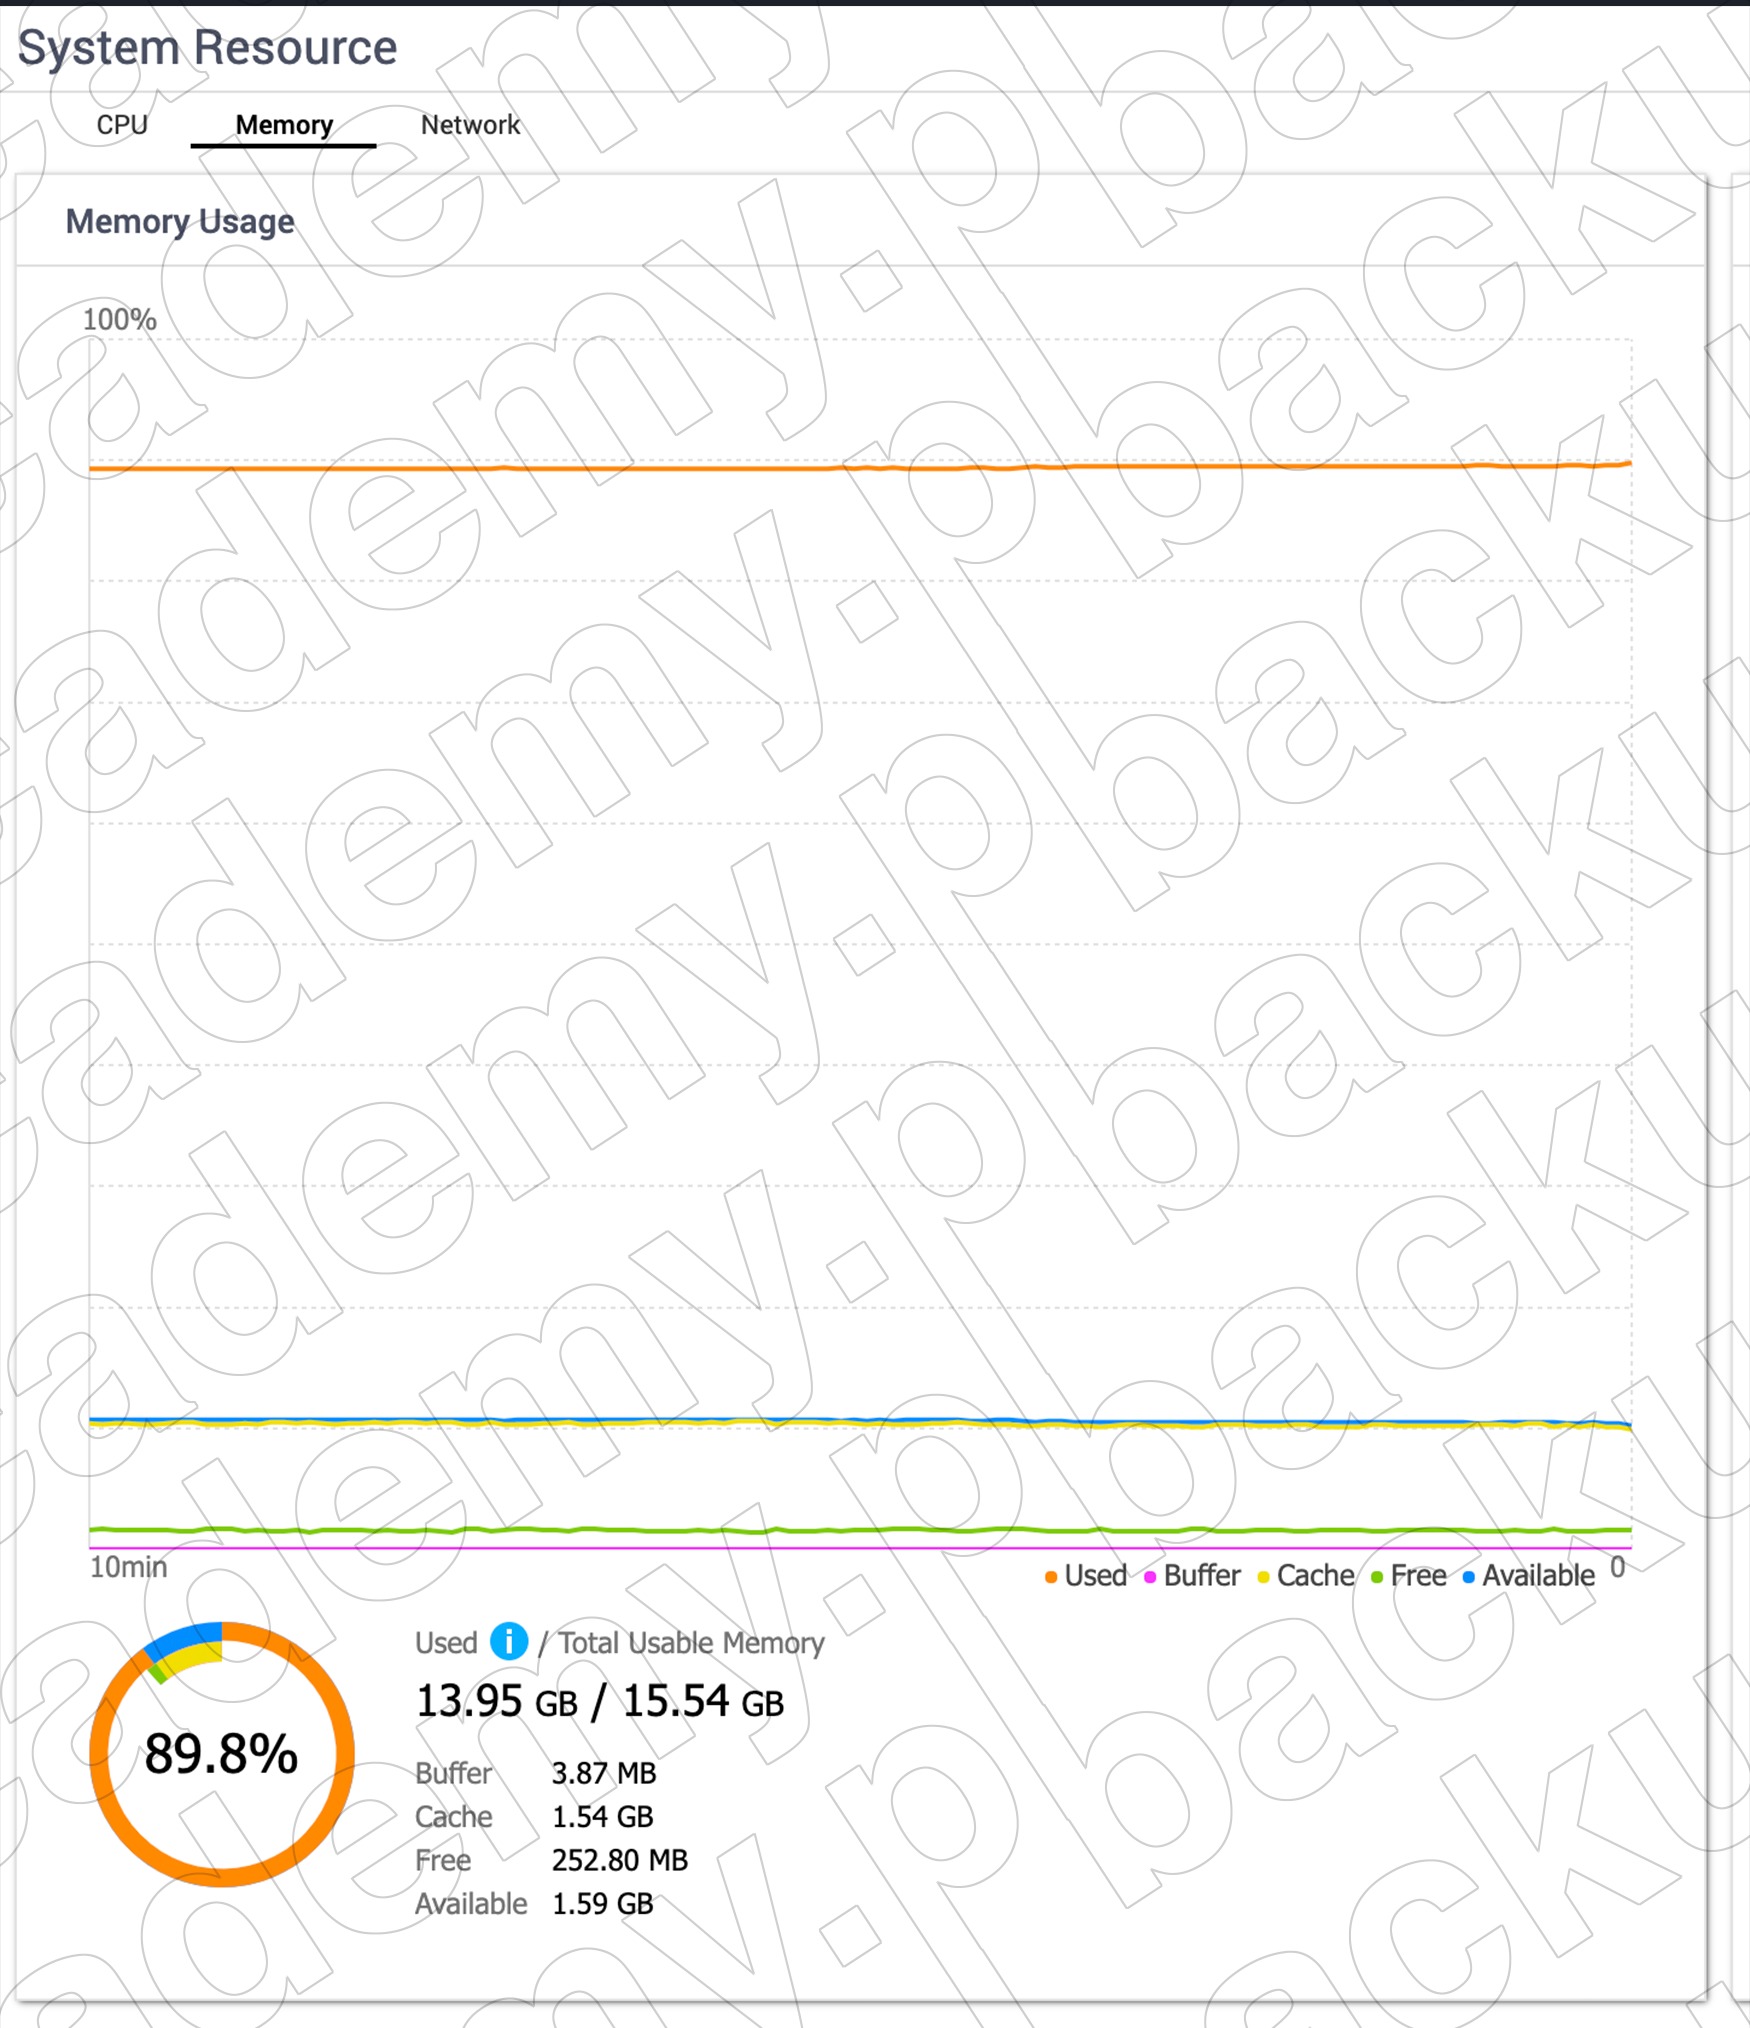The width and height of the screenshot is (1750, 2028).
Task: Toggle the Buffer series in legend
Action: click(1192, 1576)
